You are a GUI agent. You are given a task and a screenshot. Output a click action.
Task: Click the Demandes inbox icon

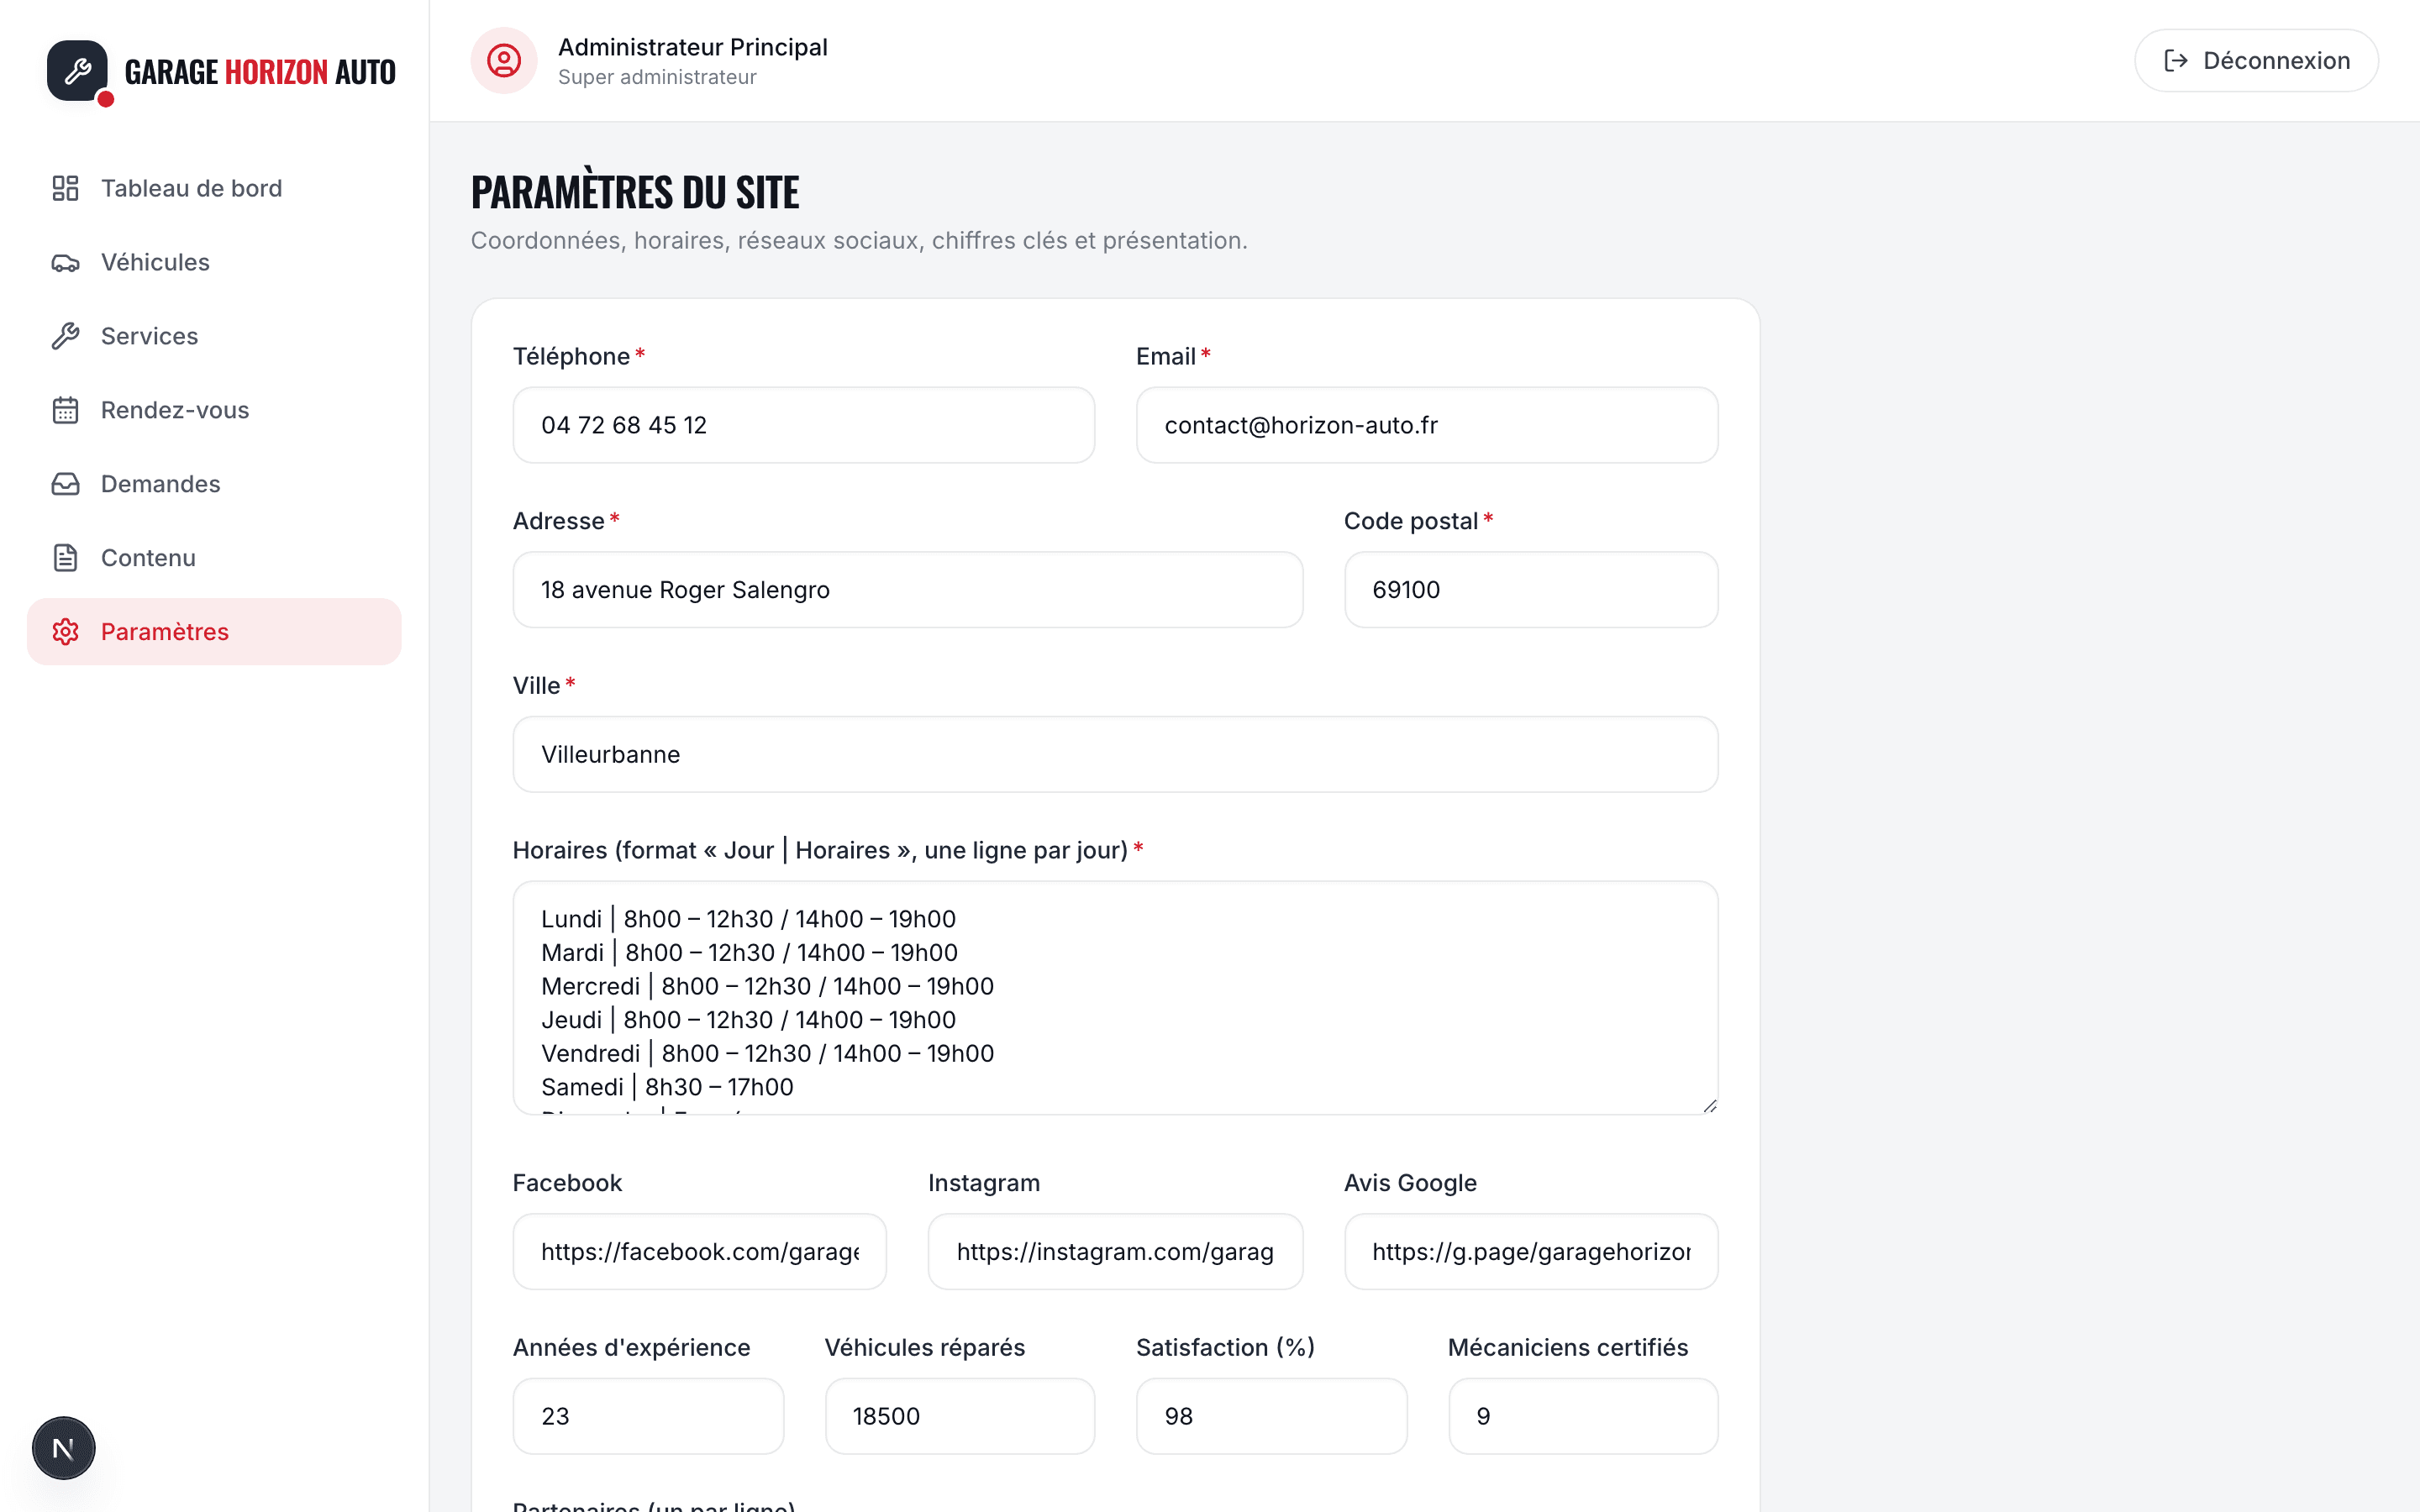point(65,484)
